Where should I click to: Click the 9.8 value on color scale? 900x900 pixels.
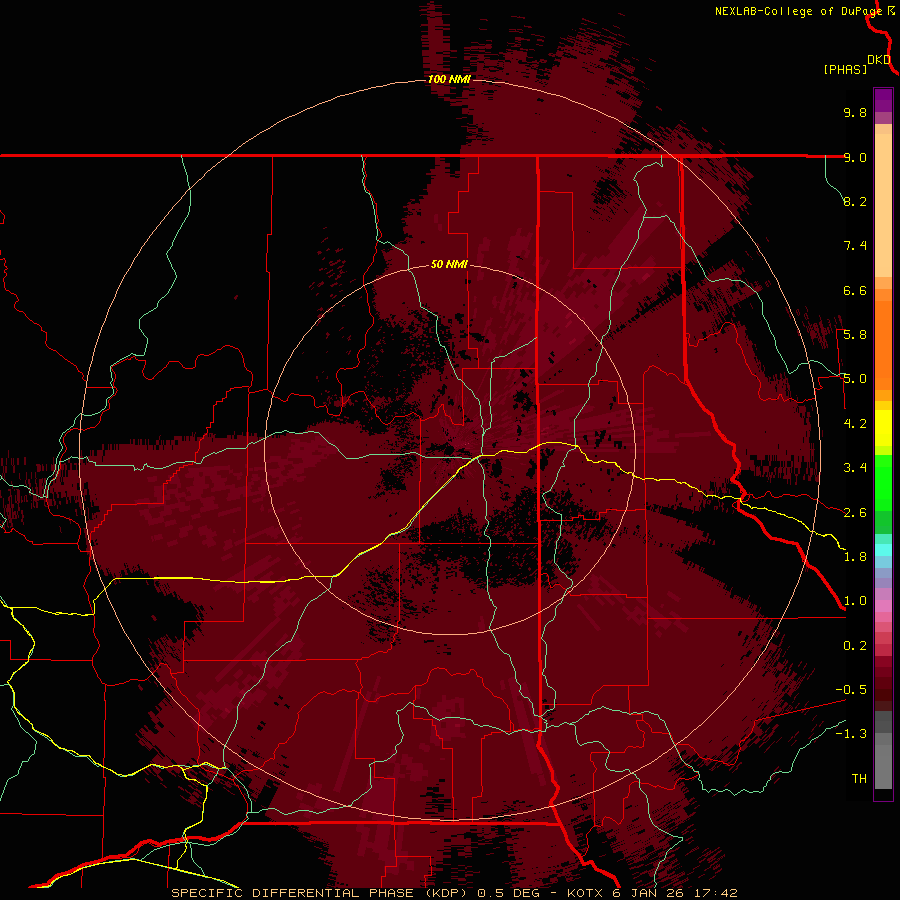click(x=855, y=112)
